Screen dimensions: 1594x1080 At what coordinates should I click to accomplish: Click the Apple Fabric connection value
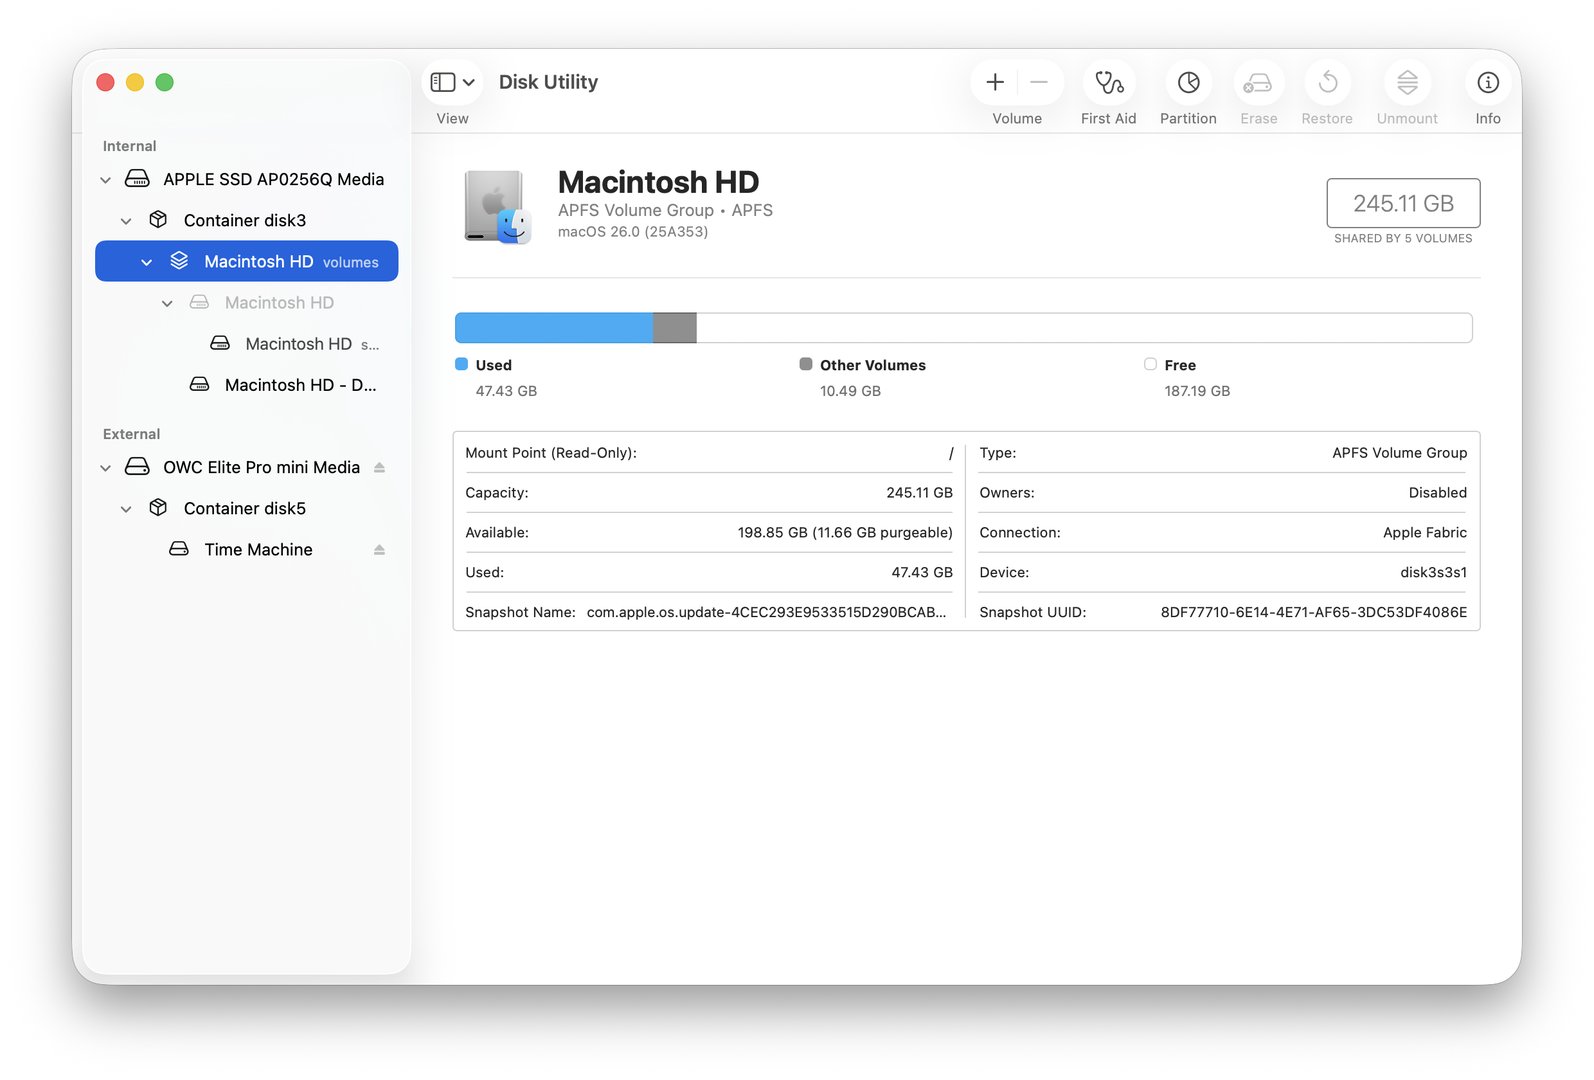(x=1425, y=532)
